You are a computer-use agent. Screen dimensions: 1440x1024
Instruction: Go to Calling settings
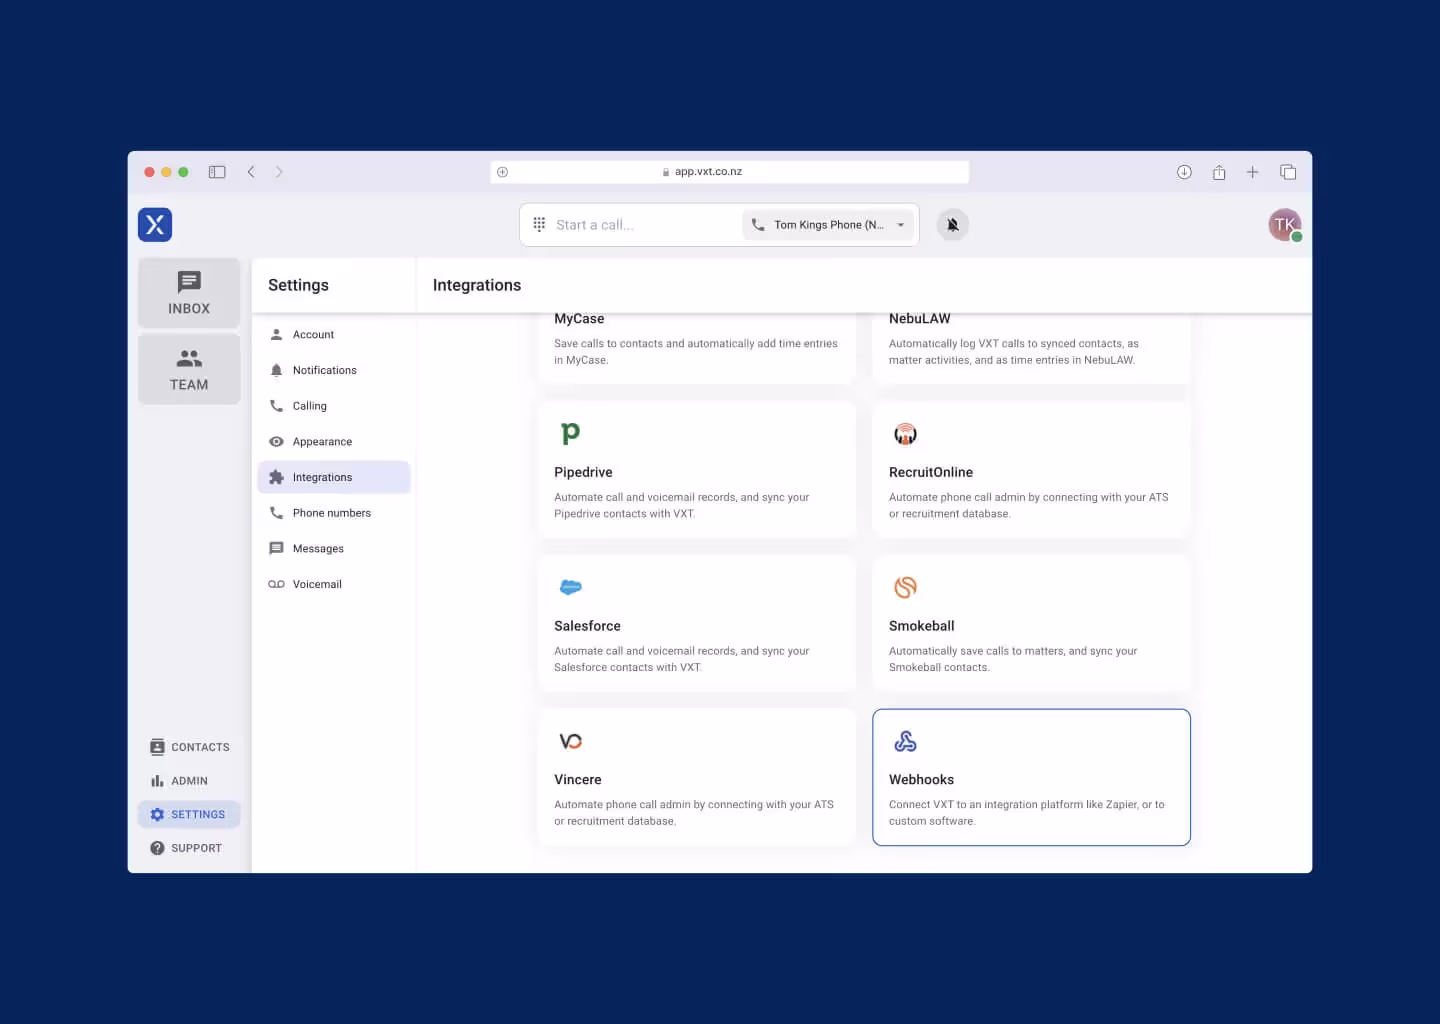tap(334, 406)
